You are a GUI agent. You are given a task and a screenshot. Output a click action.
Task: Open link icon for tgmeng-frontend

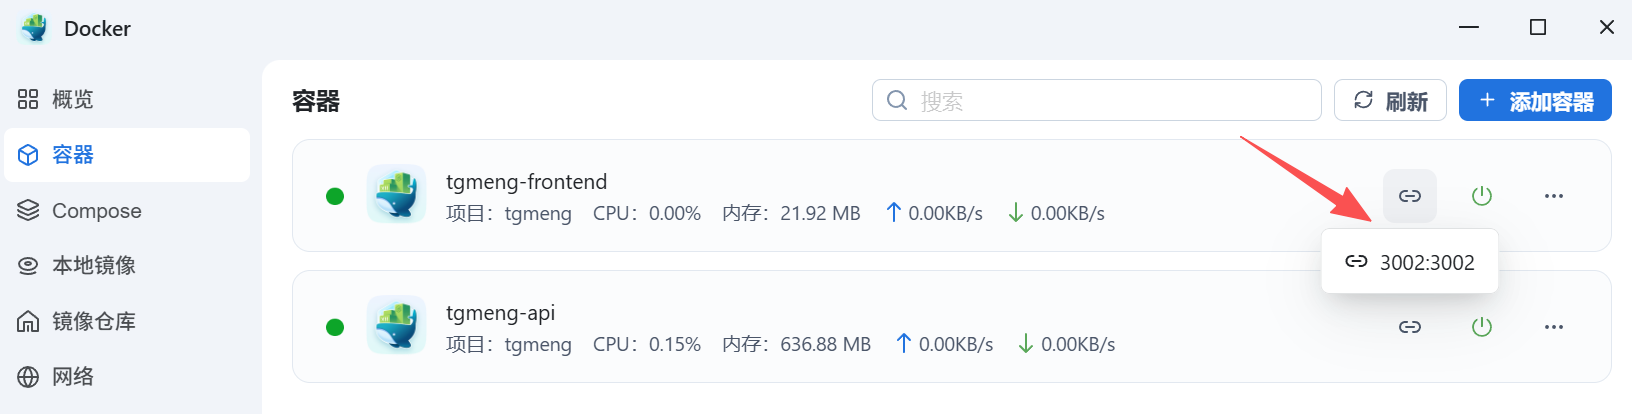[x=1410, y=196]
